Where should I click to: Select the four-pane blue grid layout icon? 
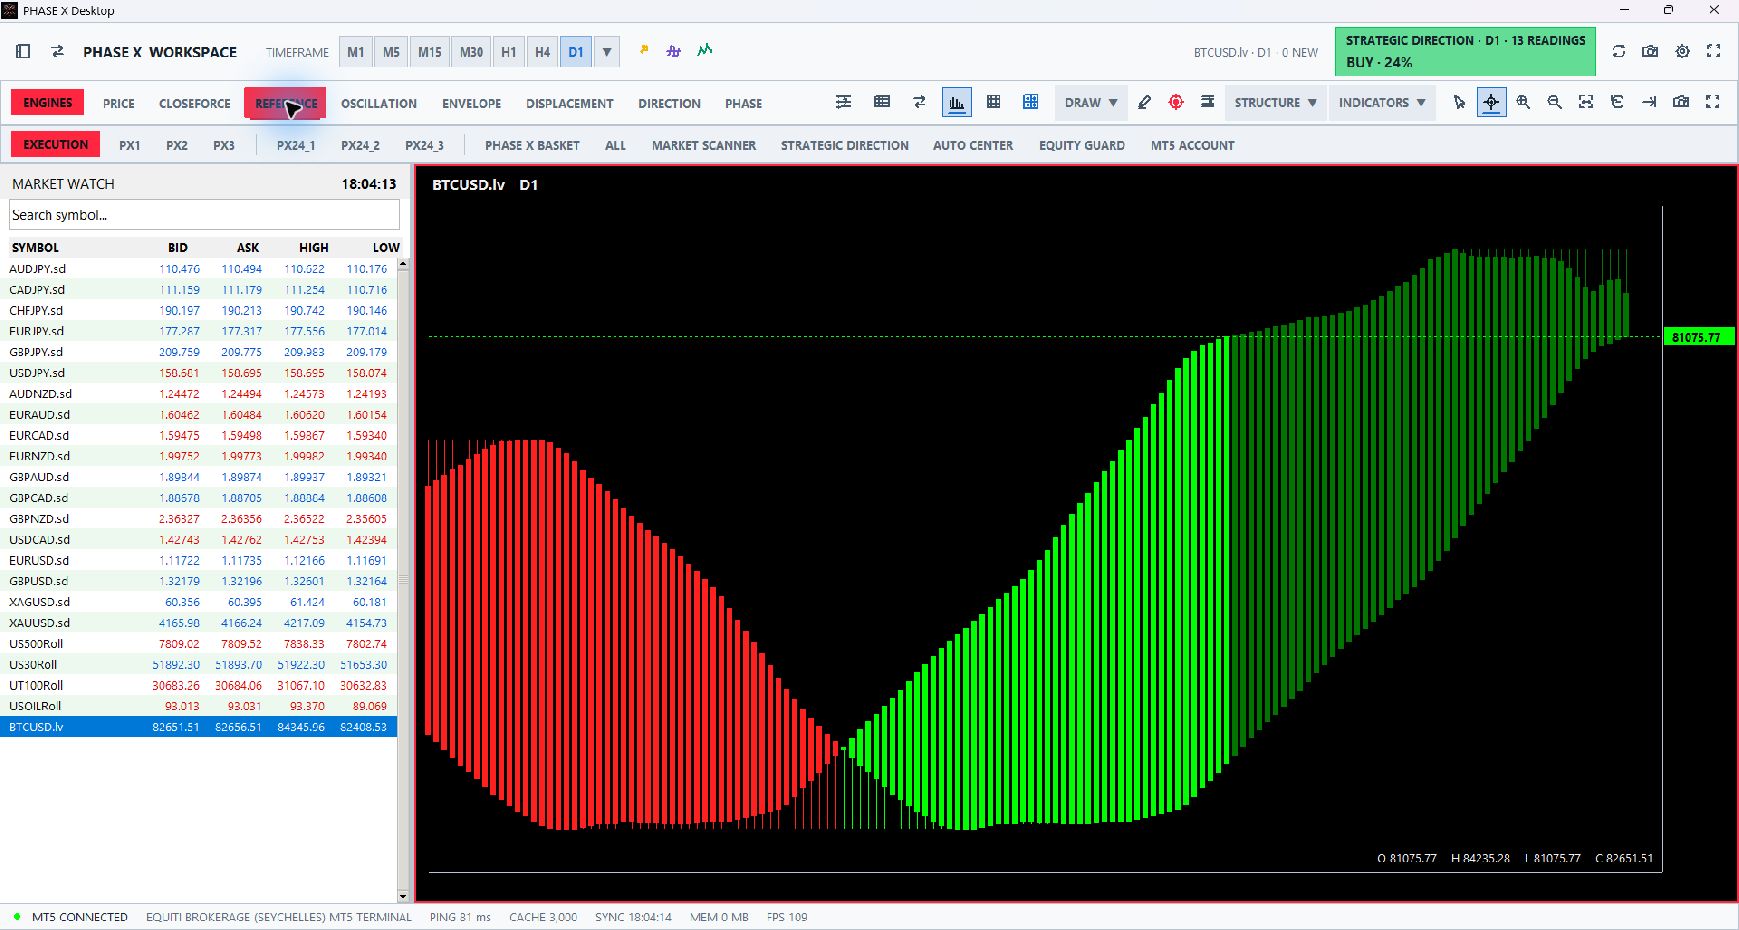1031,102
